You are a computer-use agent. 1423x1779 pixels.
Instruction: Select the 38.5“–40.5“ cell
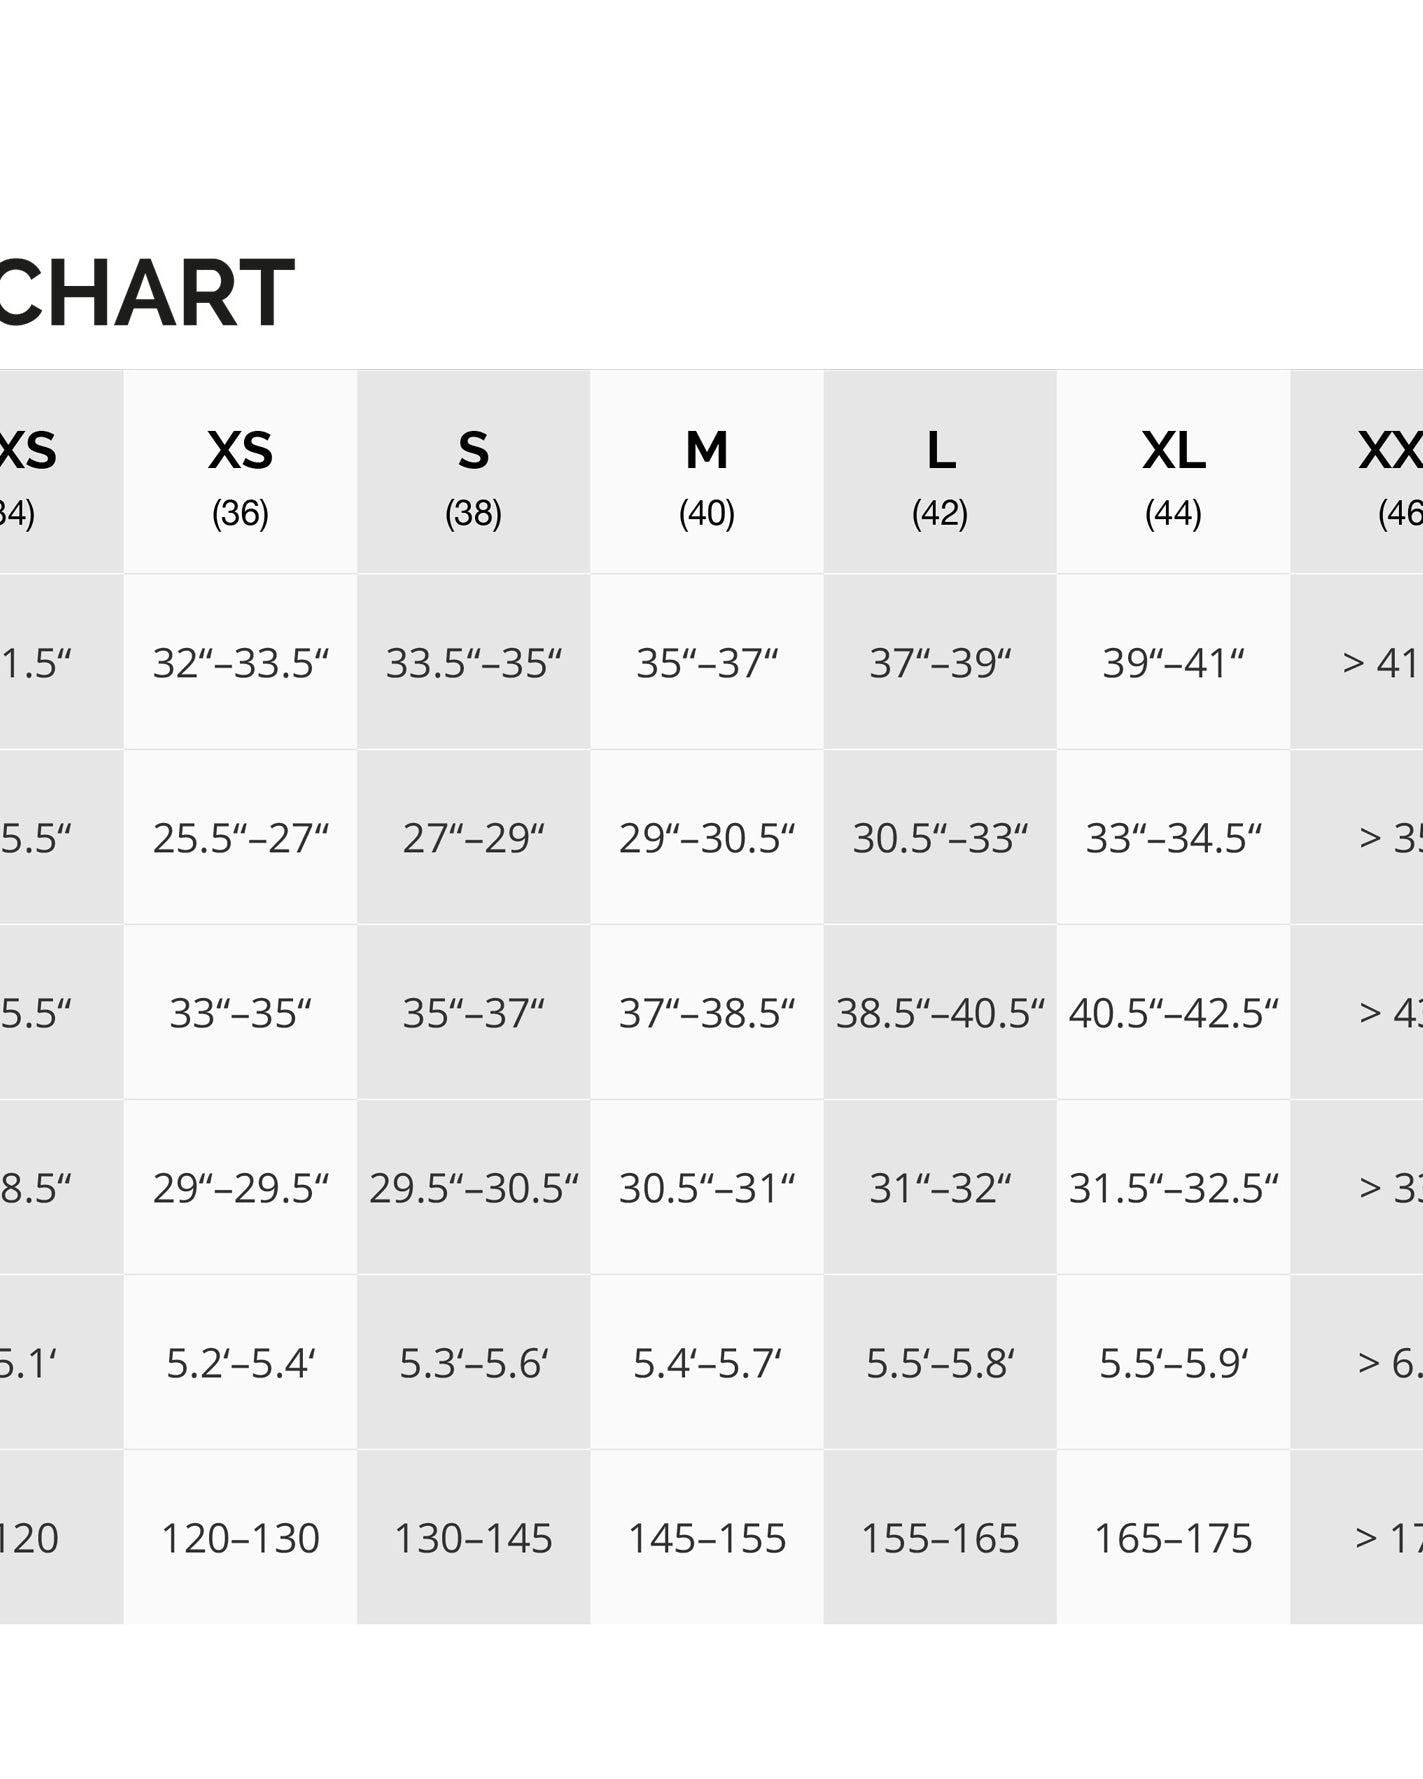tap(940, 1013)
